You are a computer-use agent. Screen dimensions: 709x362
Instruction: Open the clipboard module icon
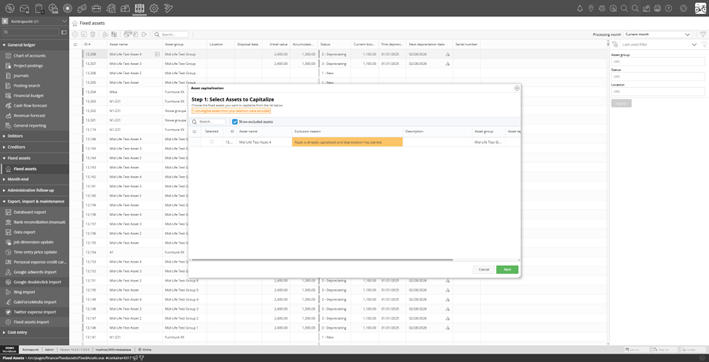point(39,8)
